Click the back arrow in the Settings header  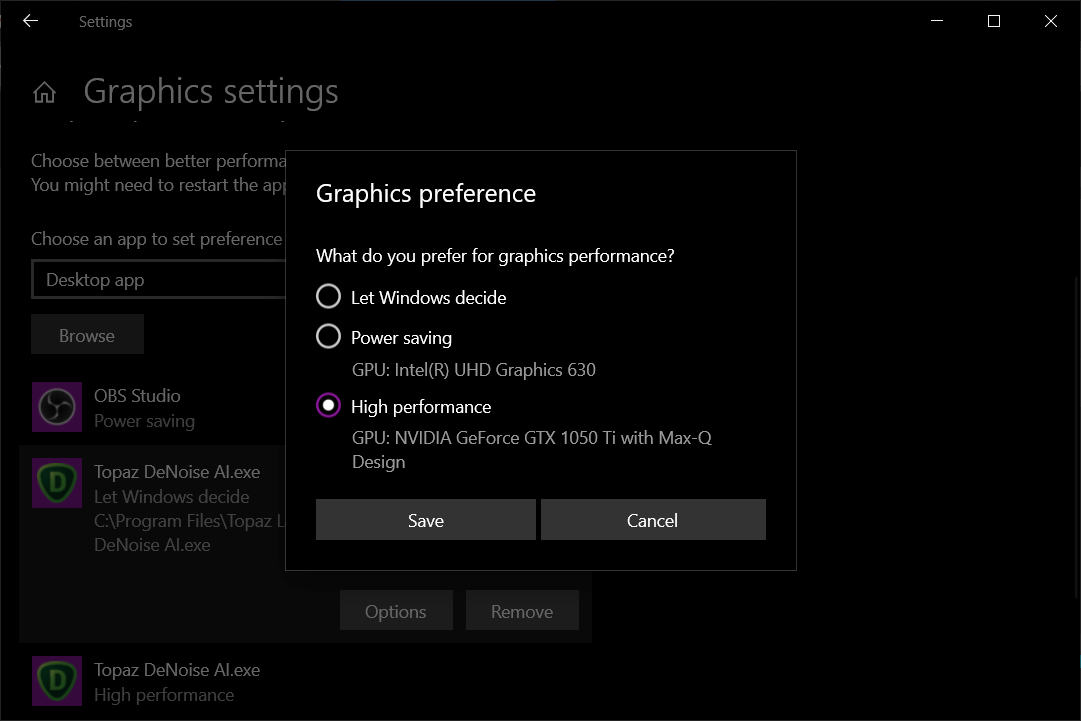click(30, 21)
